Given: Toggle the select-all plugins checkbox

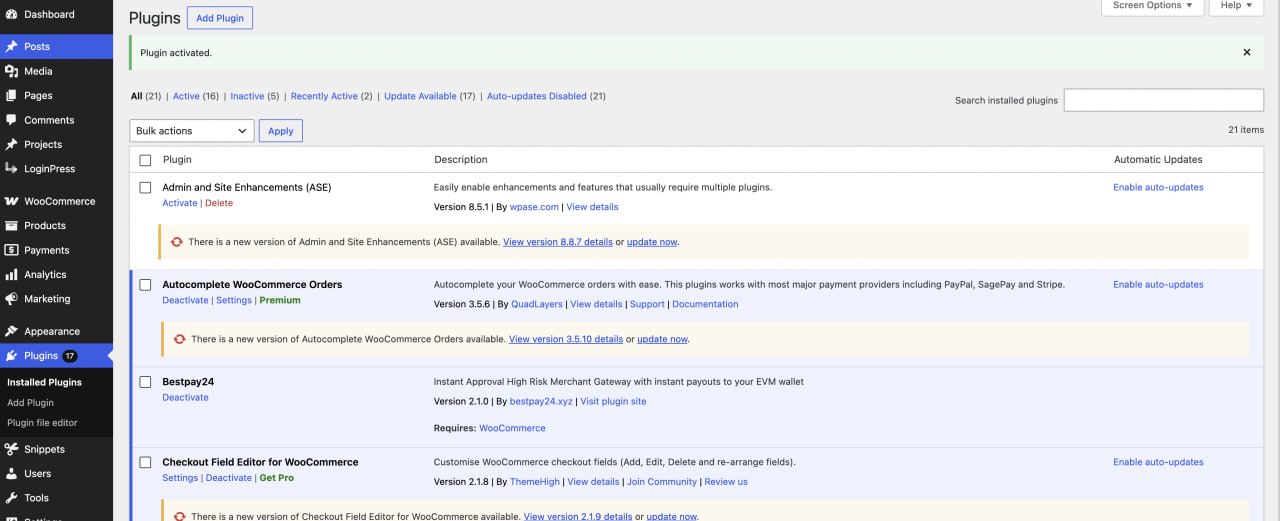Looking at the screenshot, I should 145,160.
